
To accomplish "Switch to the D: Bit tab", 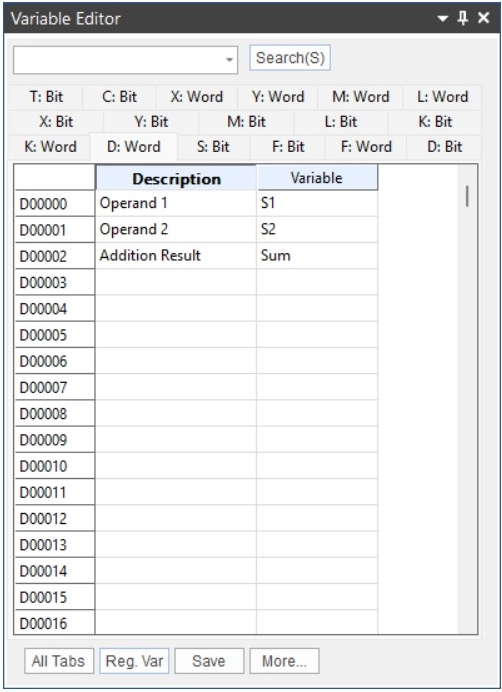I will (444, 147).
